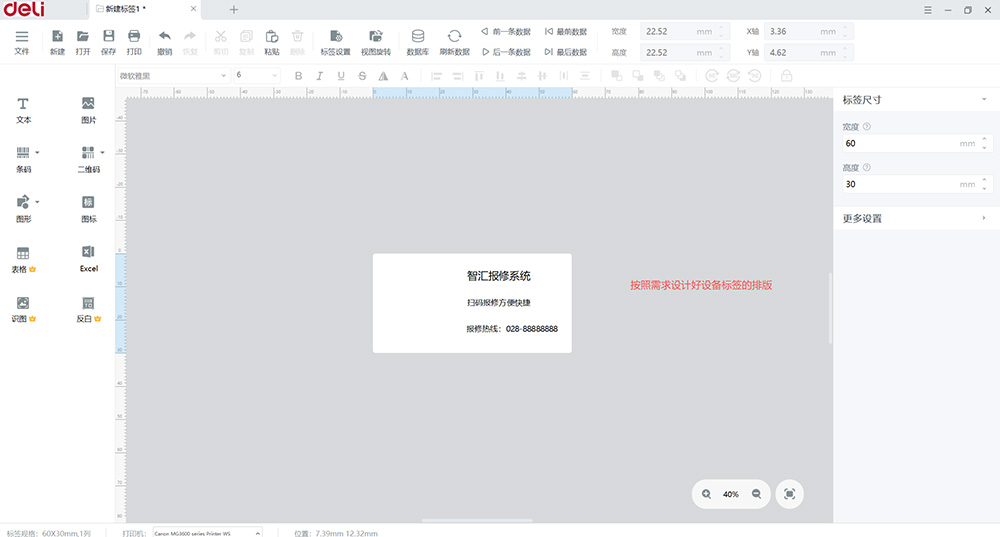The width and height of the screenshot is (1000, 537).
Task: Click the 高度 help question icon
Action: [867, 167]
